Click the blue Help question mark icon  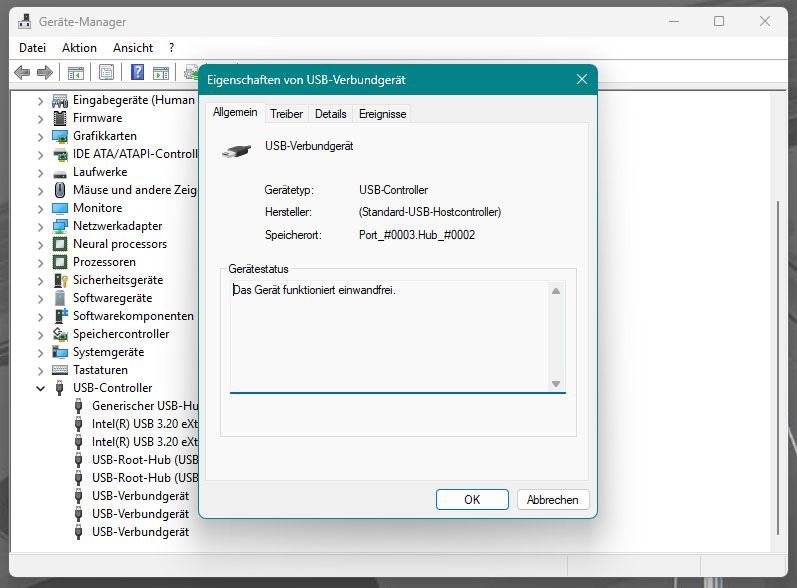[137, 72]
